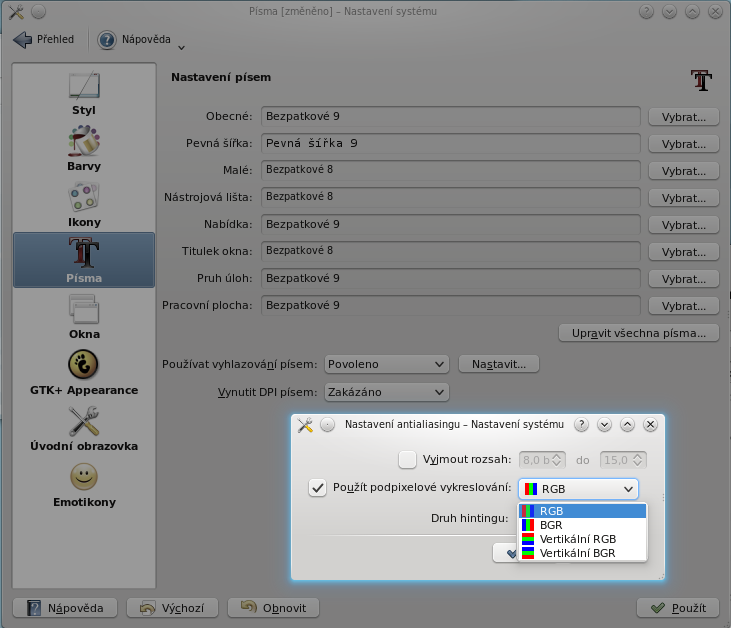Click the Použít apply button

pyautogui.click(x=678, y=608)
